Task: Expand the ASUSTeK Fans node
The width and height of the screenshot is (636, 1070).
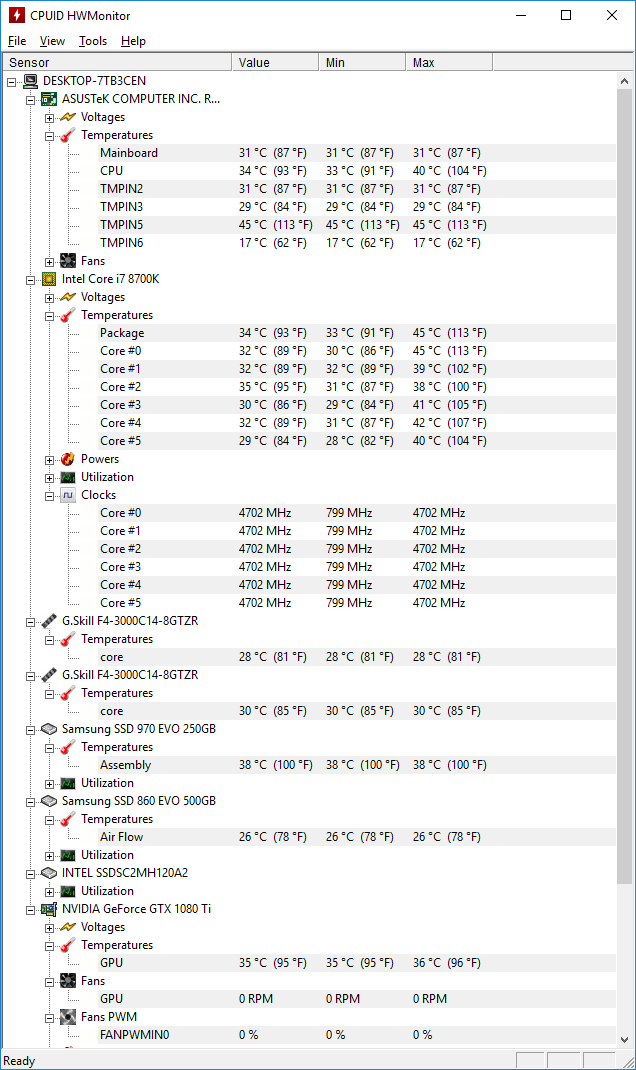Action: [x=50, y=263]
